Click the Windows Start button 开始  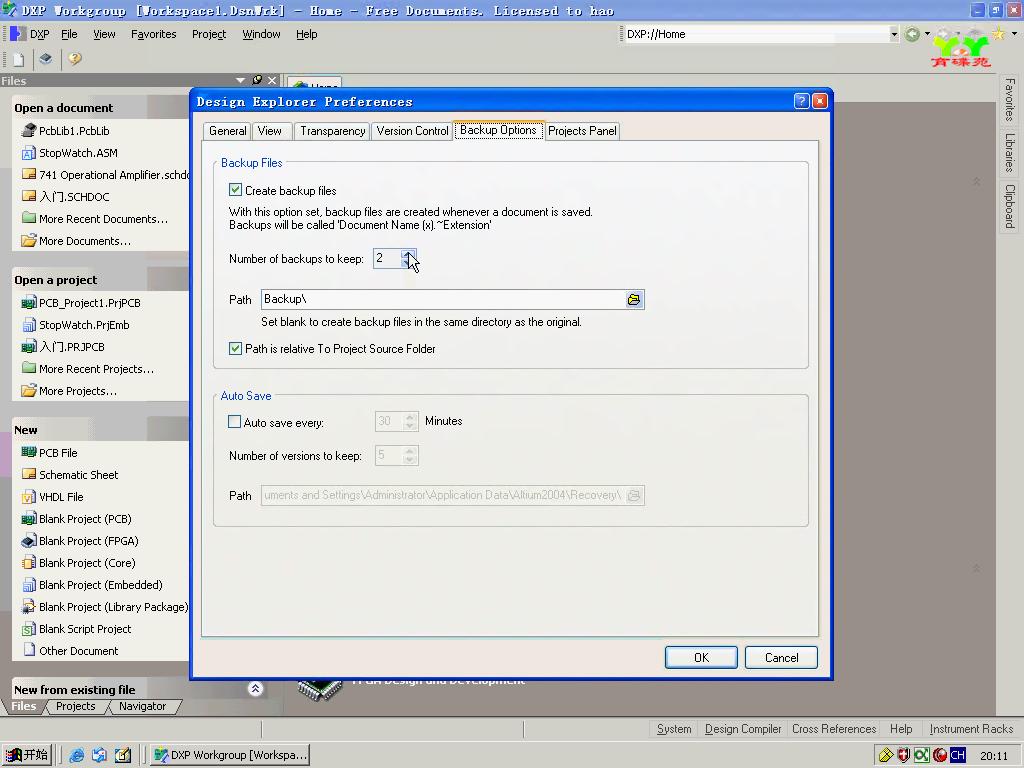[27, 755]
